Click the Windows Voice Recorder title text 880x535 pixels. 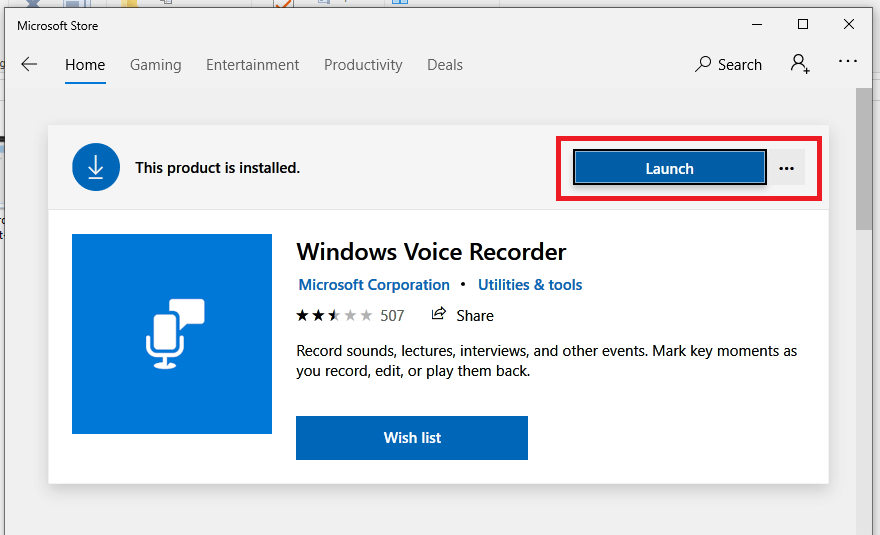[x=431, y=252]
